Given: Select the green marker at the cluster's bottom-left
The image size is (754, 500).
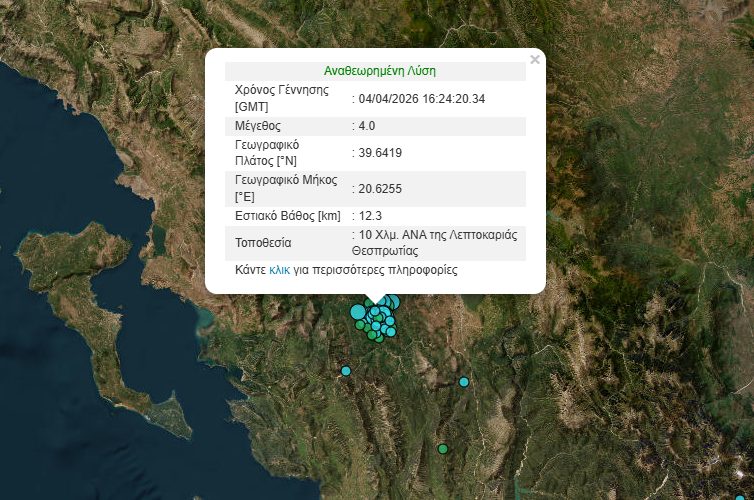Looking at the screenshot, I should [x=360, y=324].
